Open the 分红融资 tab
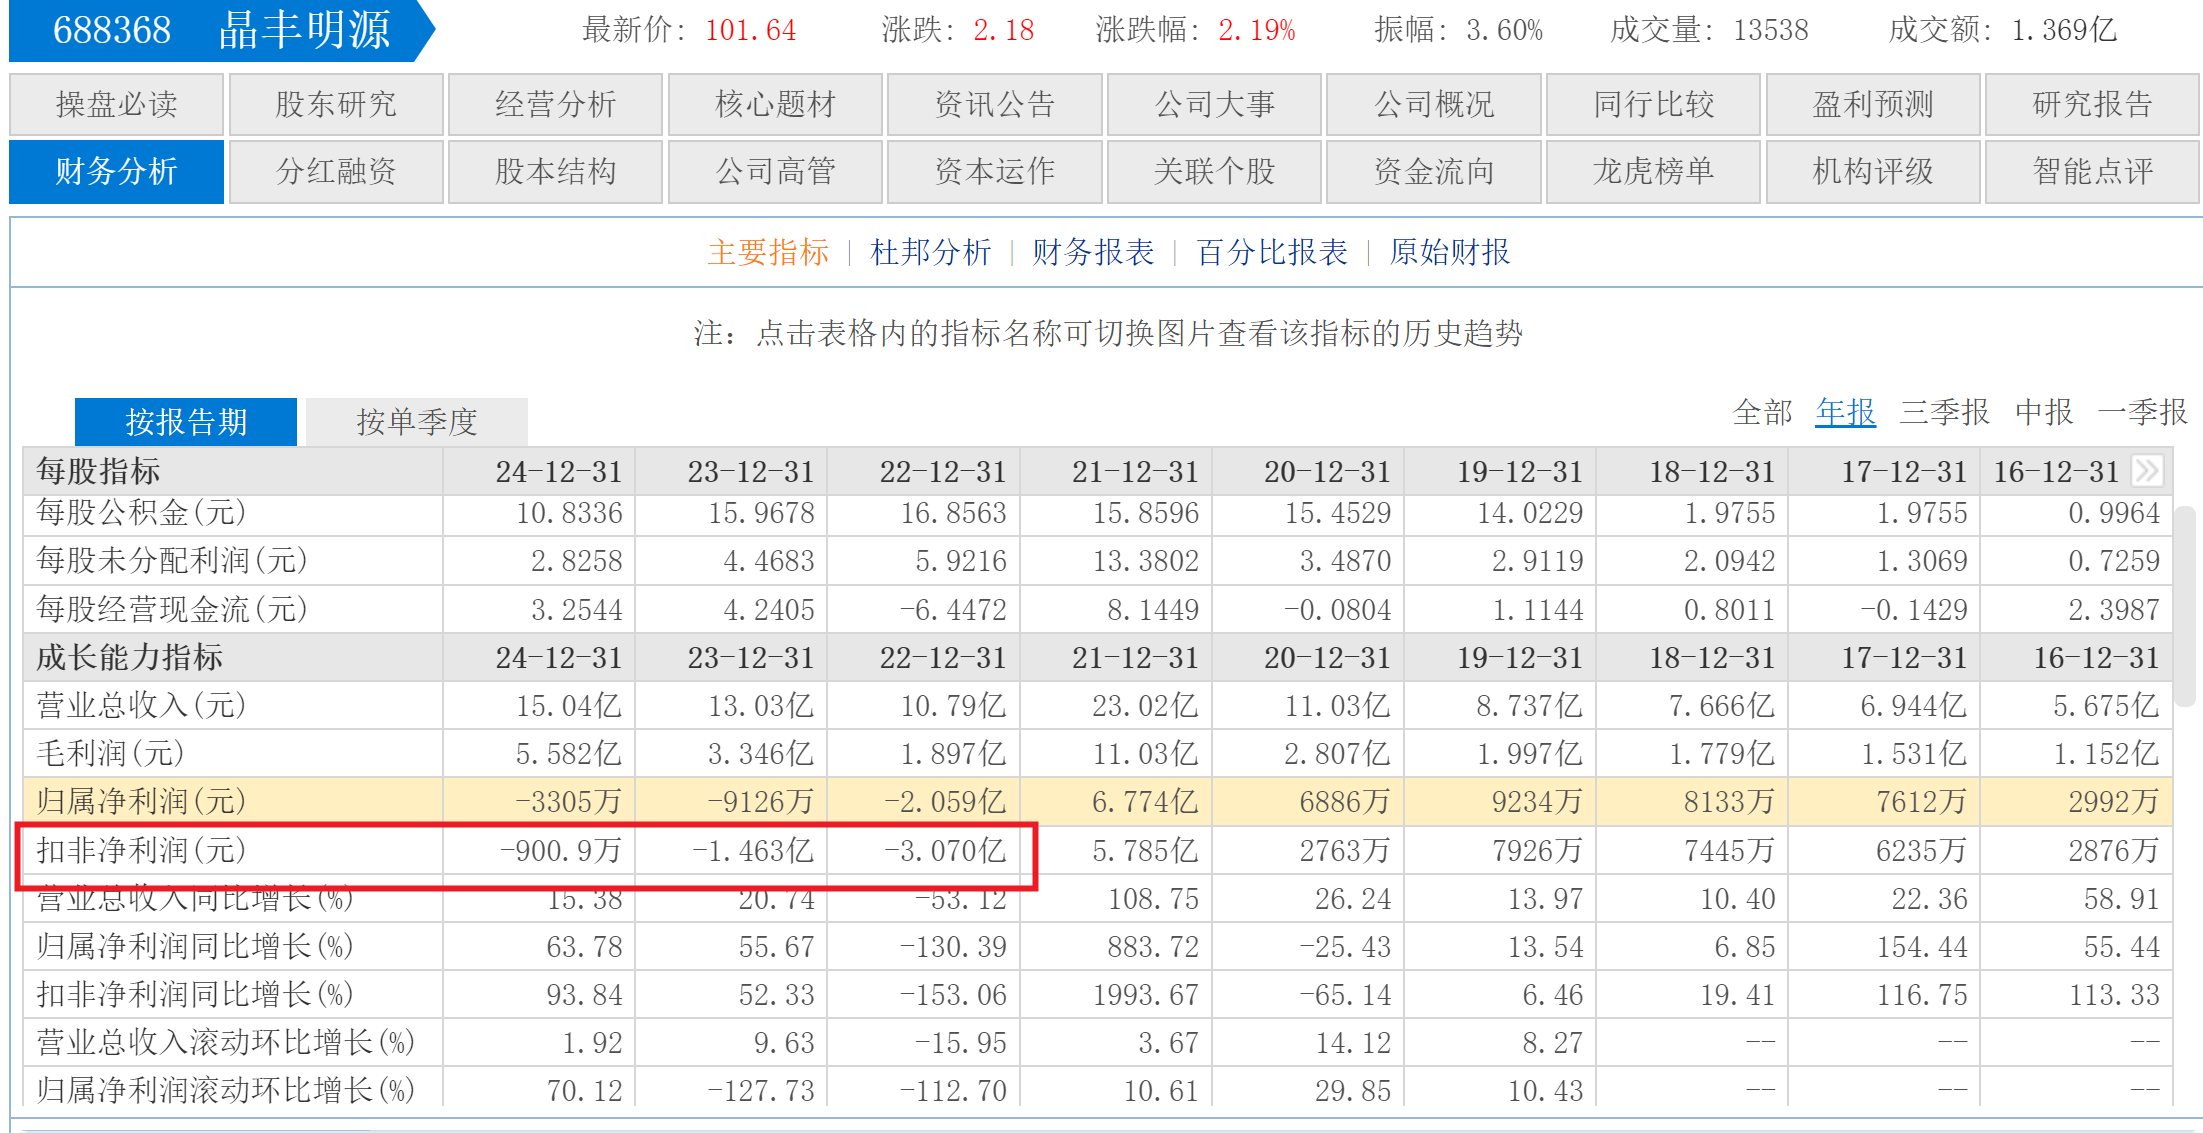 tap(336, 172)
